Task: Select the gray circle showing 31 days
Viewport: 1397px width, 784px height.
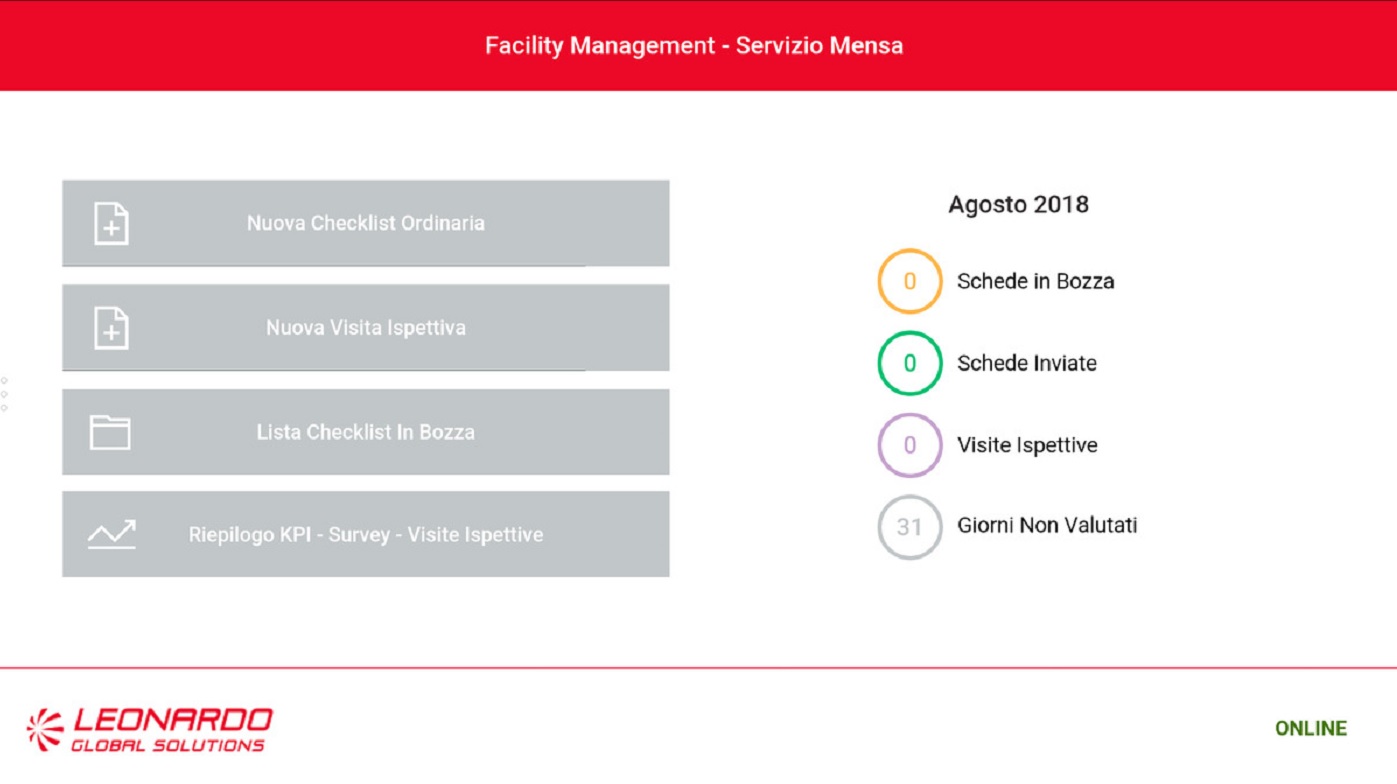Action: [909, 526]
